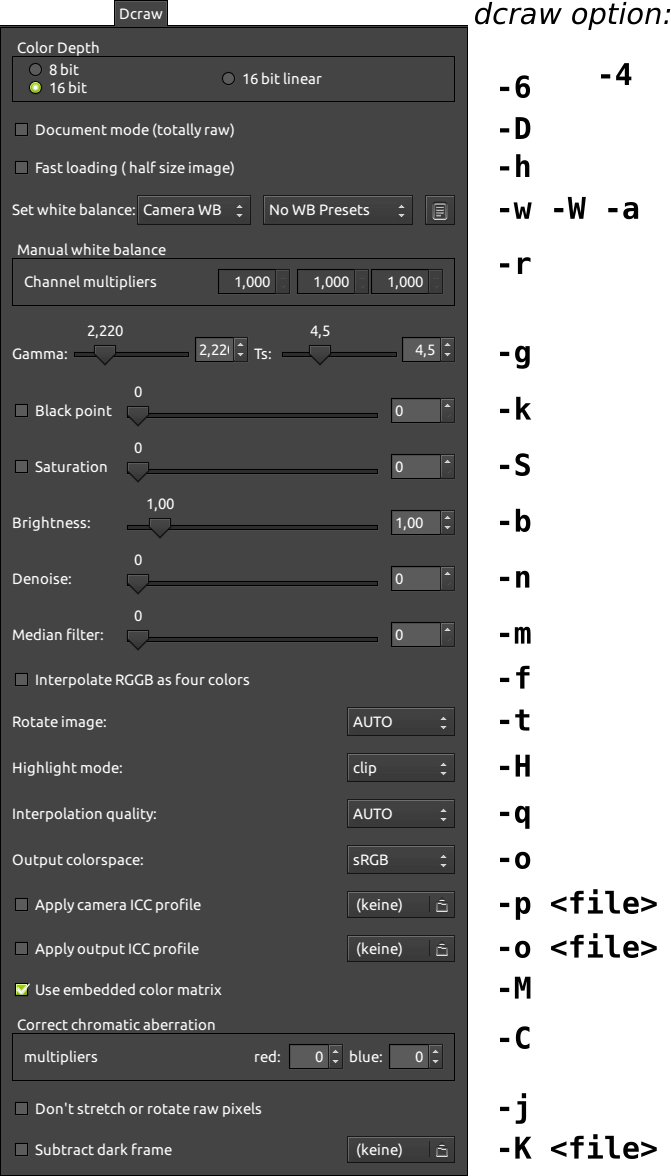
Task: Click the third channel multiplier field
Action: point(400,282)
